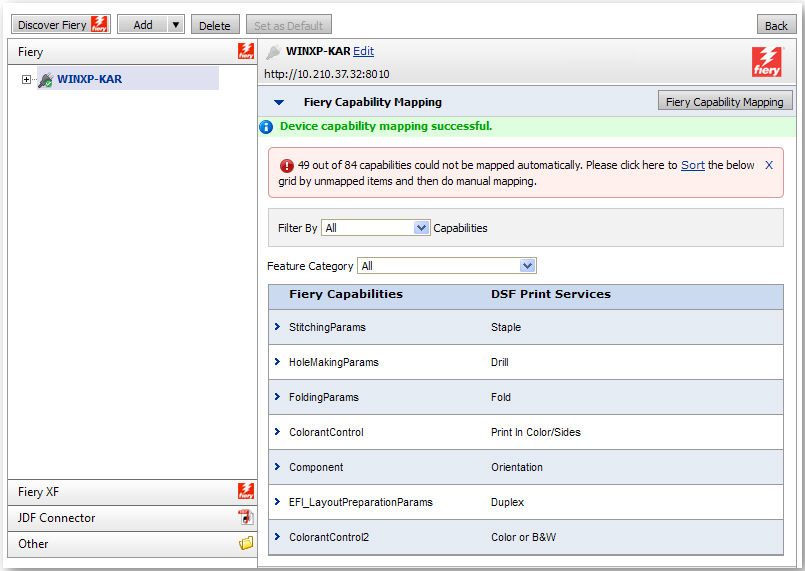This screenshot has width=805, height=571.
Task: Click the StitchingParams capability name
Action: pyautogui.click(x=327, y=327)
